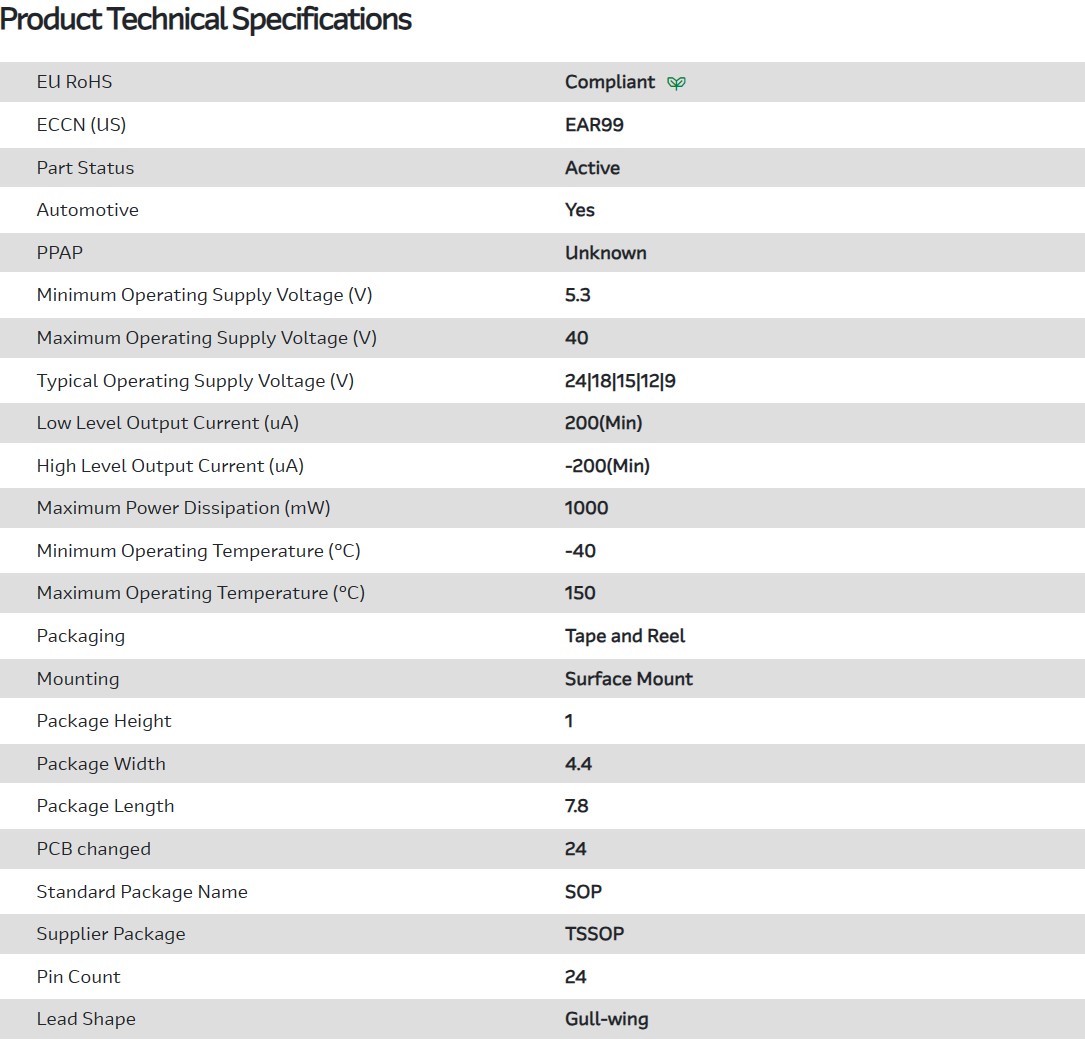Click the Tape and Reel packaging value

point(625,636)
